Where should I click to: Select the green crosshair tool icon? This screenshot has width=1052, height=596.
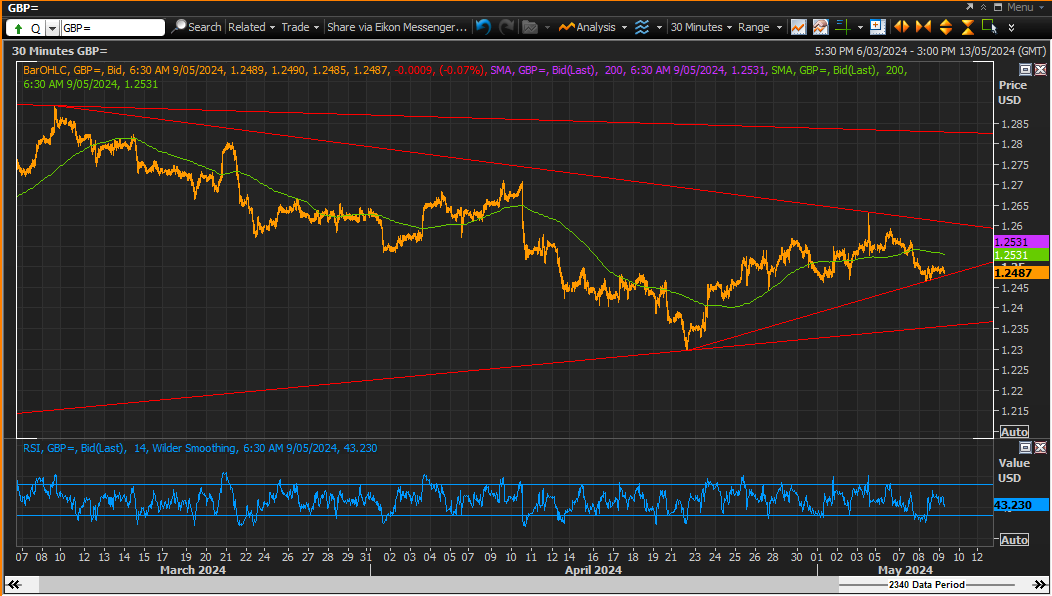click(843, 27)
